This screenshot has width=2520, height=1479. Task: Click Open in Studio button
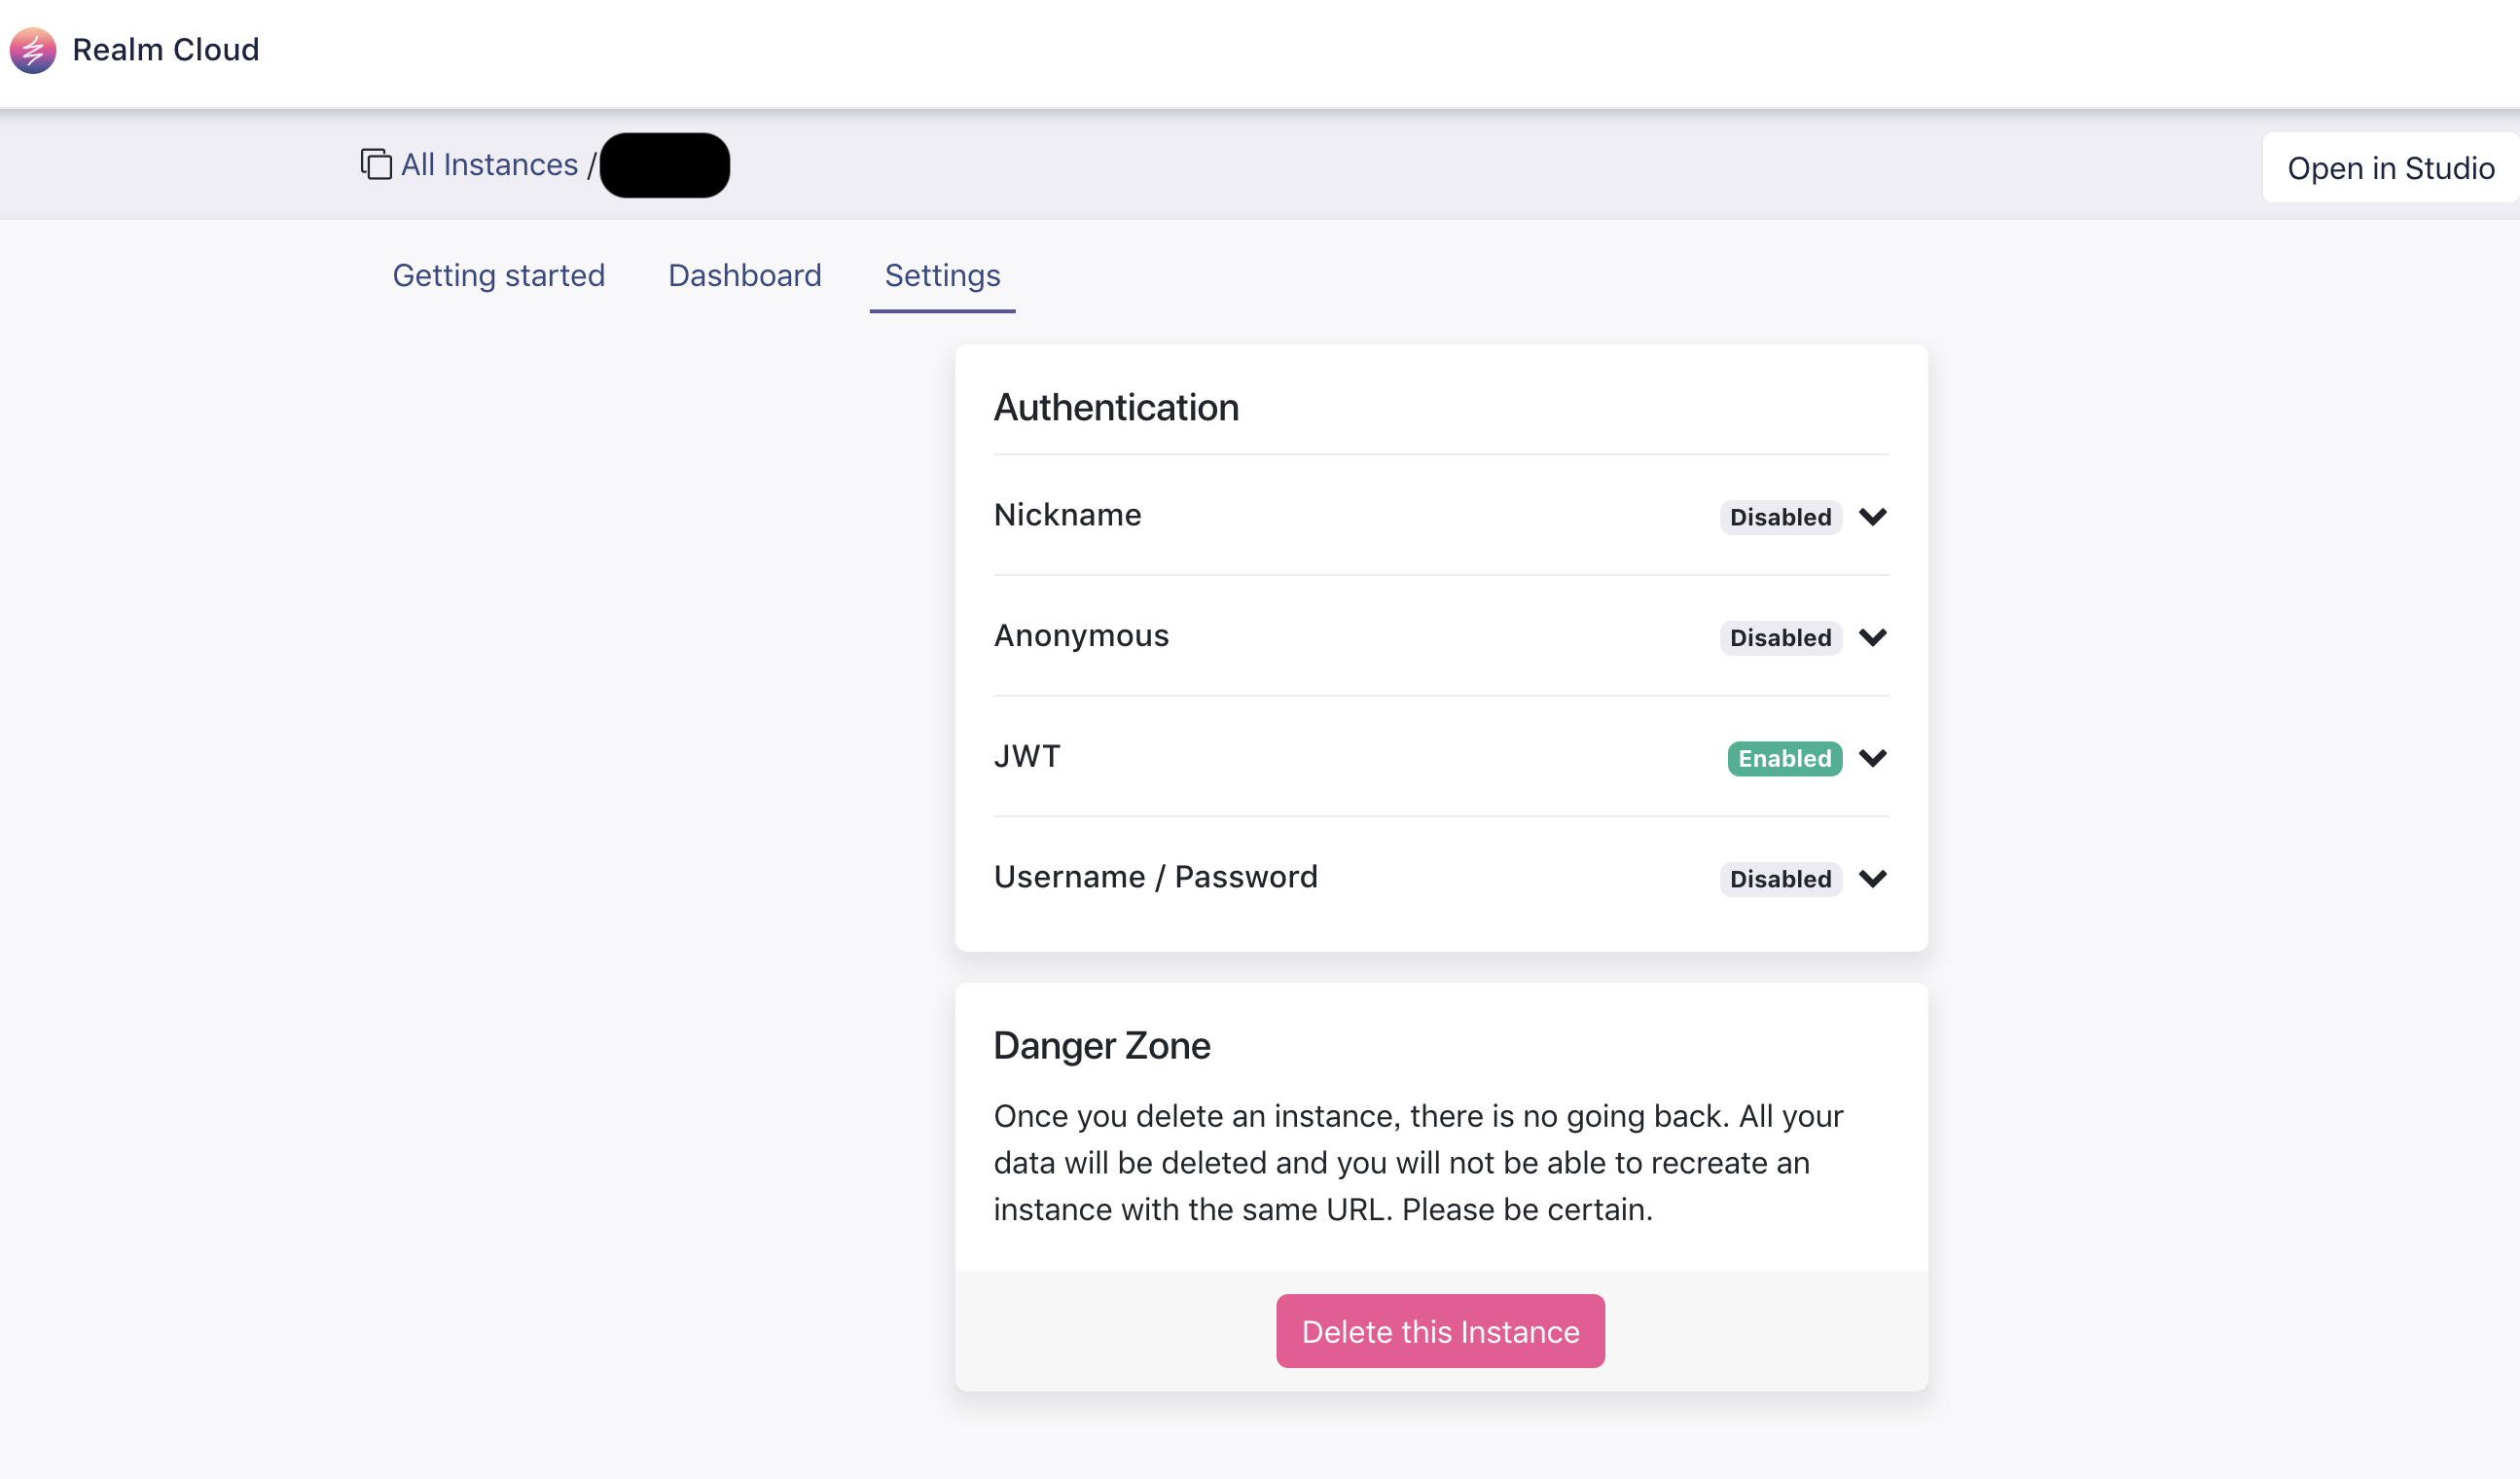click(2390, 165)
